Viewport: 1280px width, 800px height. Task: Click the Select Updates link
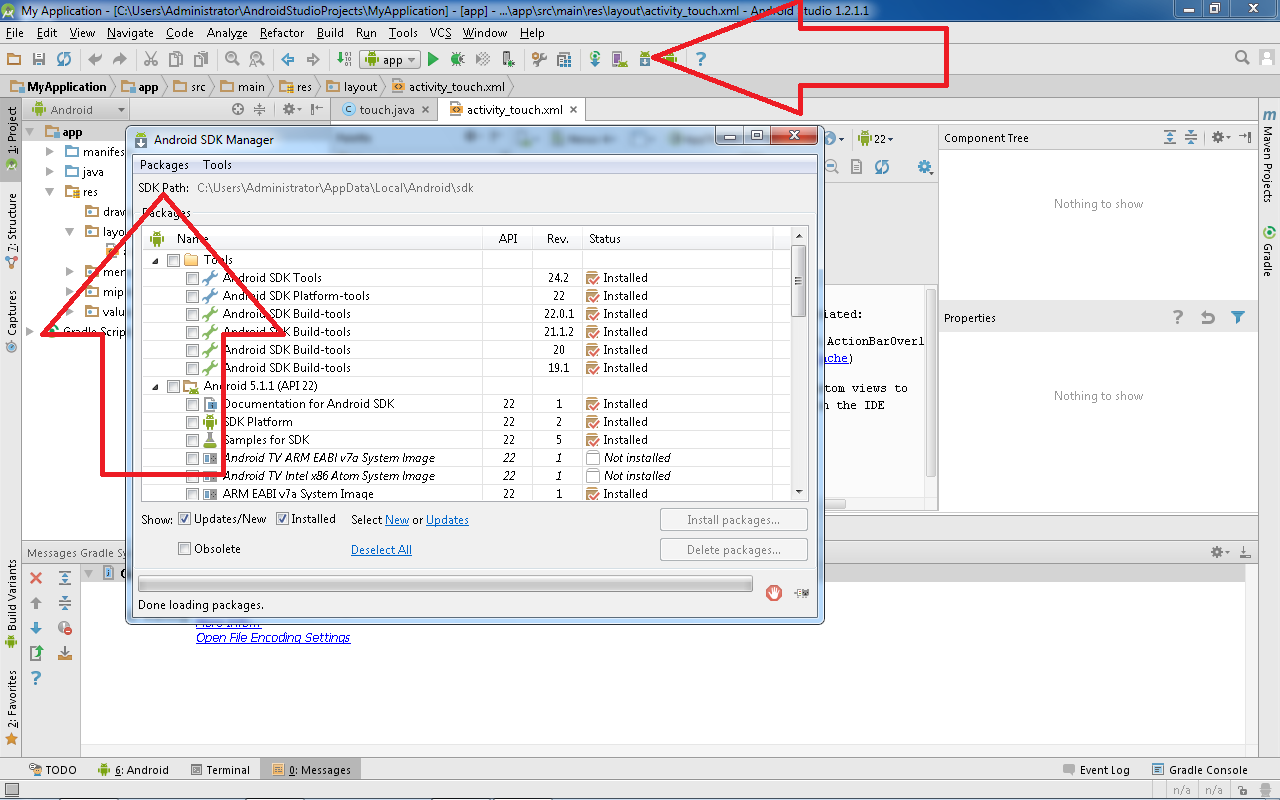click(447, 520)
